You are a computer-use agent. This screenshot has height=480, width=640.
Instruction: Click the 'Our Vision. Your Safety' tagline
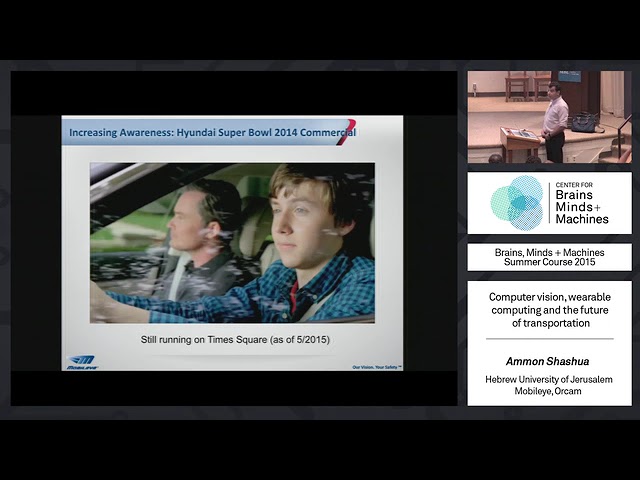click(377, 367)
